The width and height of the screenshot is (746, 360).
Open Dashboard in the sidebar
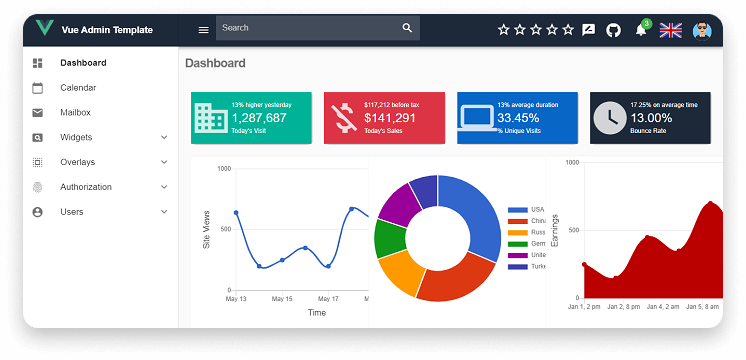tap(83, 63)
